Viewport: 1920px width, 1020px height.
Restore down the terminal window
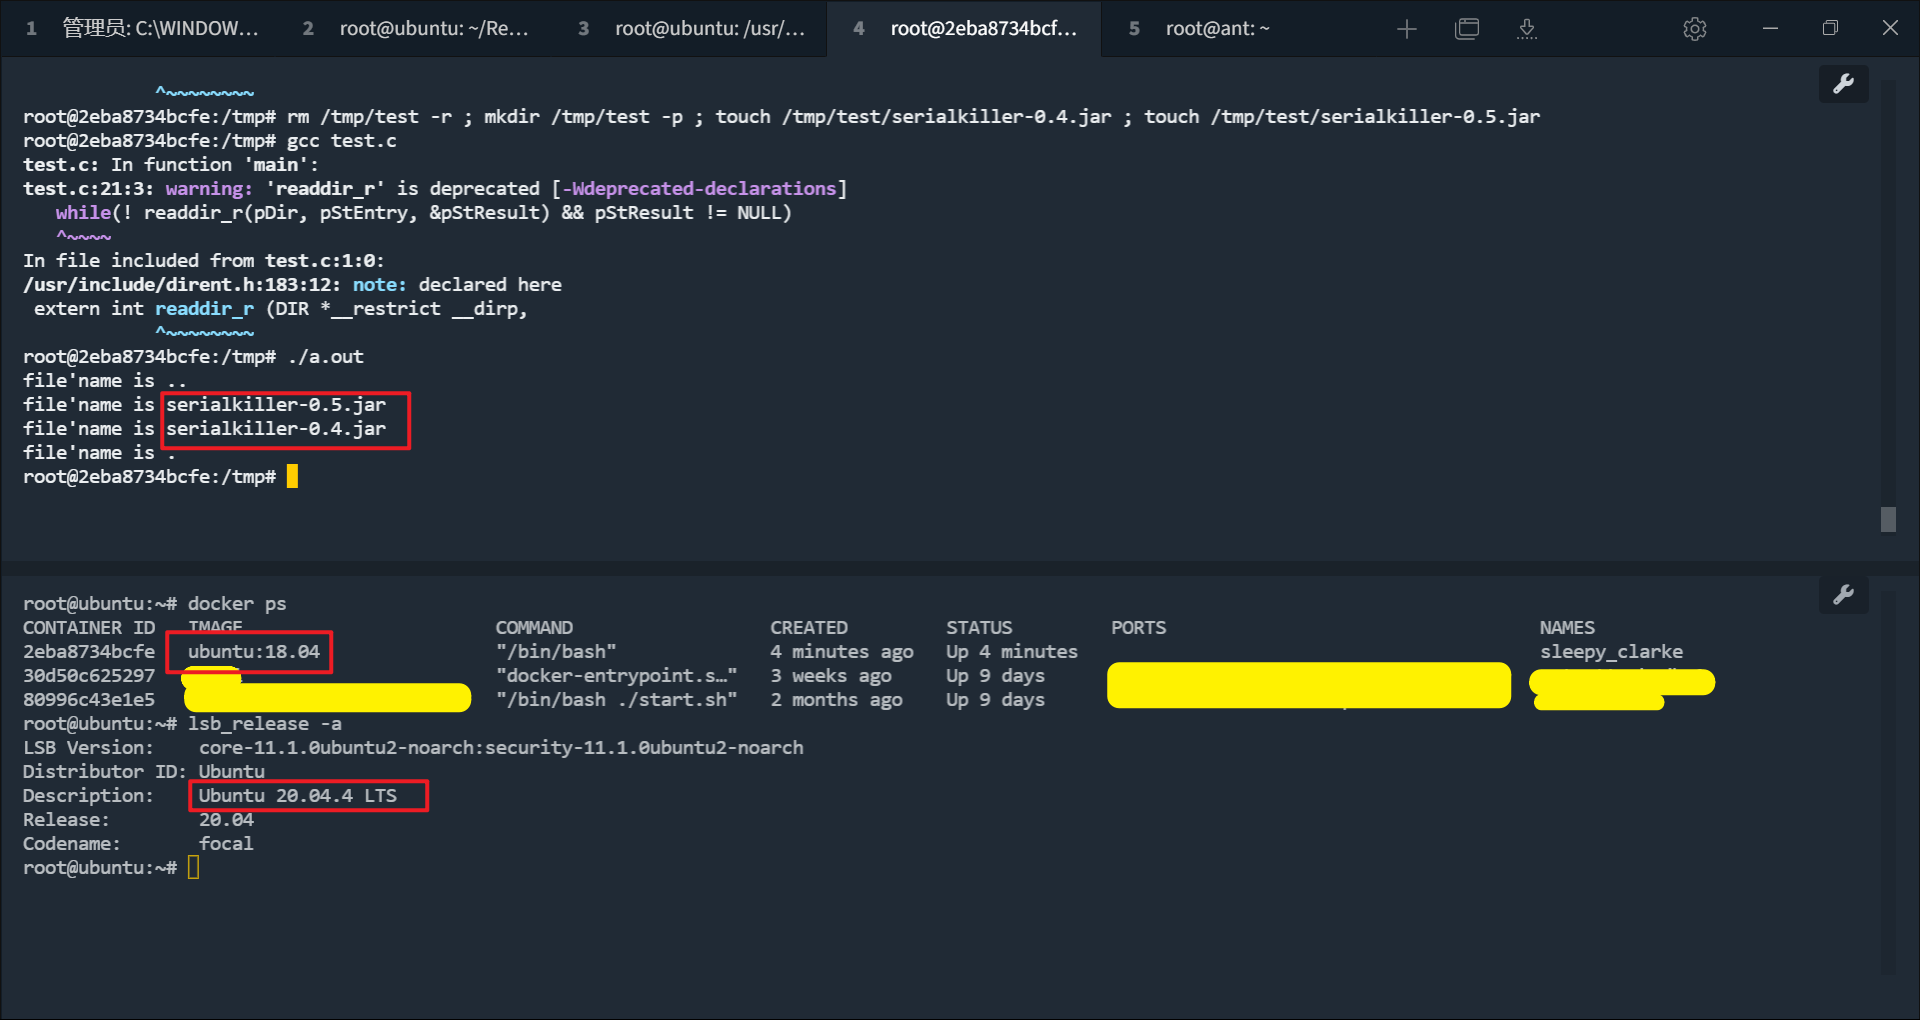click(1830, 28)
